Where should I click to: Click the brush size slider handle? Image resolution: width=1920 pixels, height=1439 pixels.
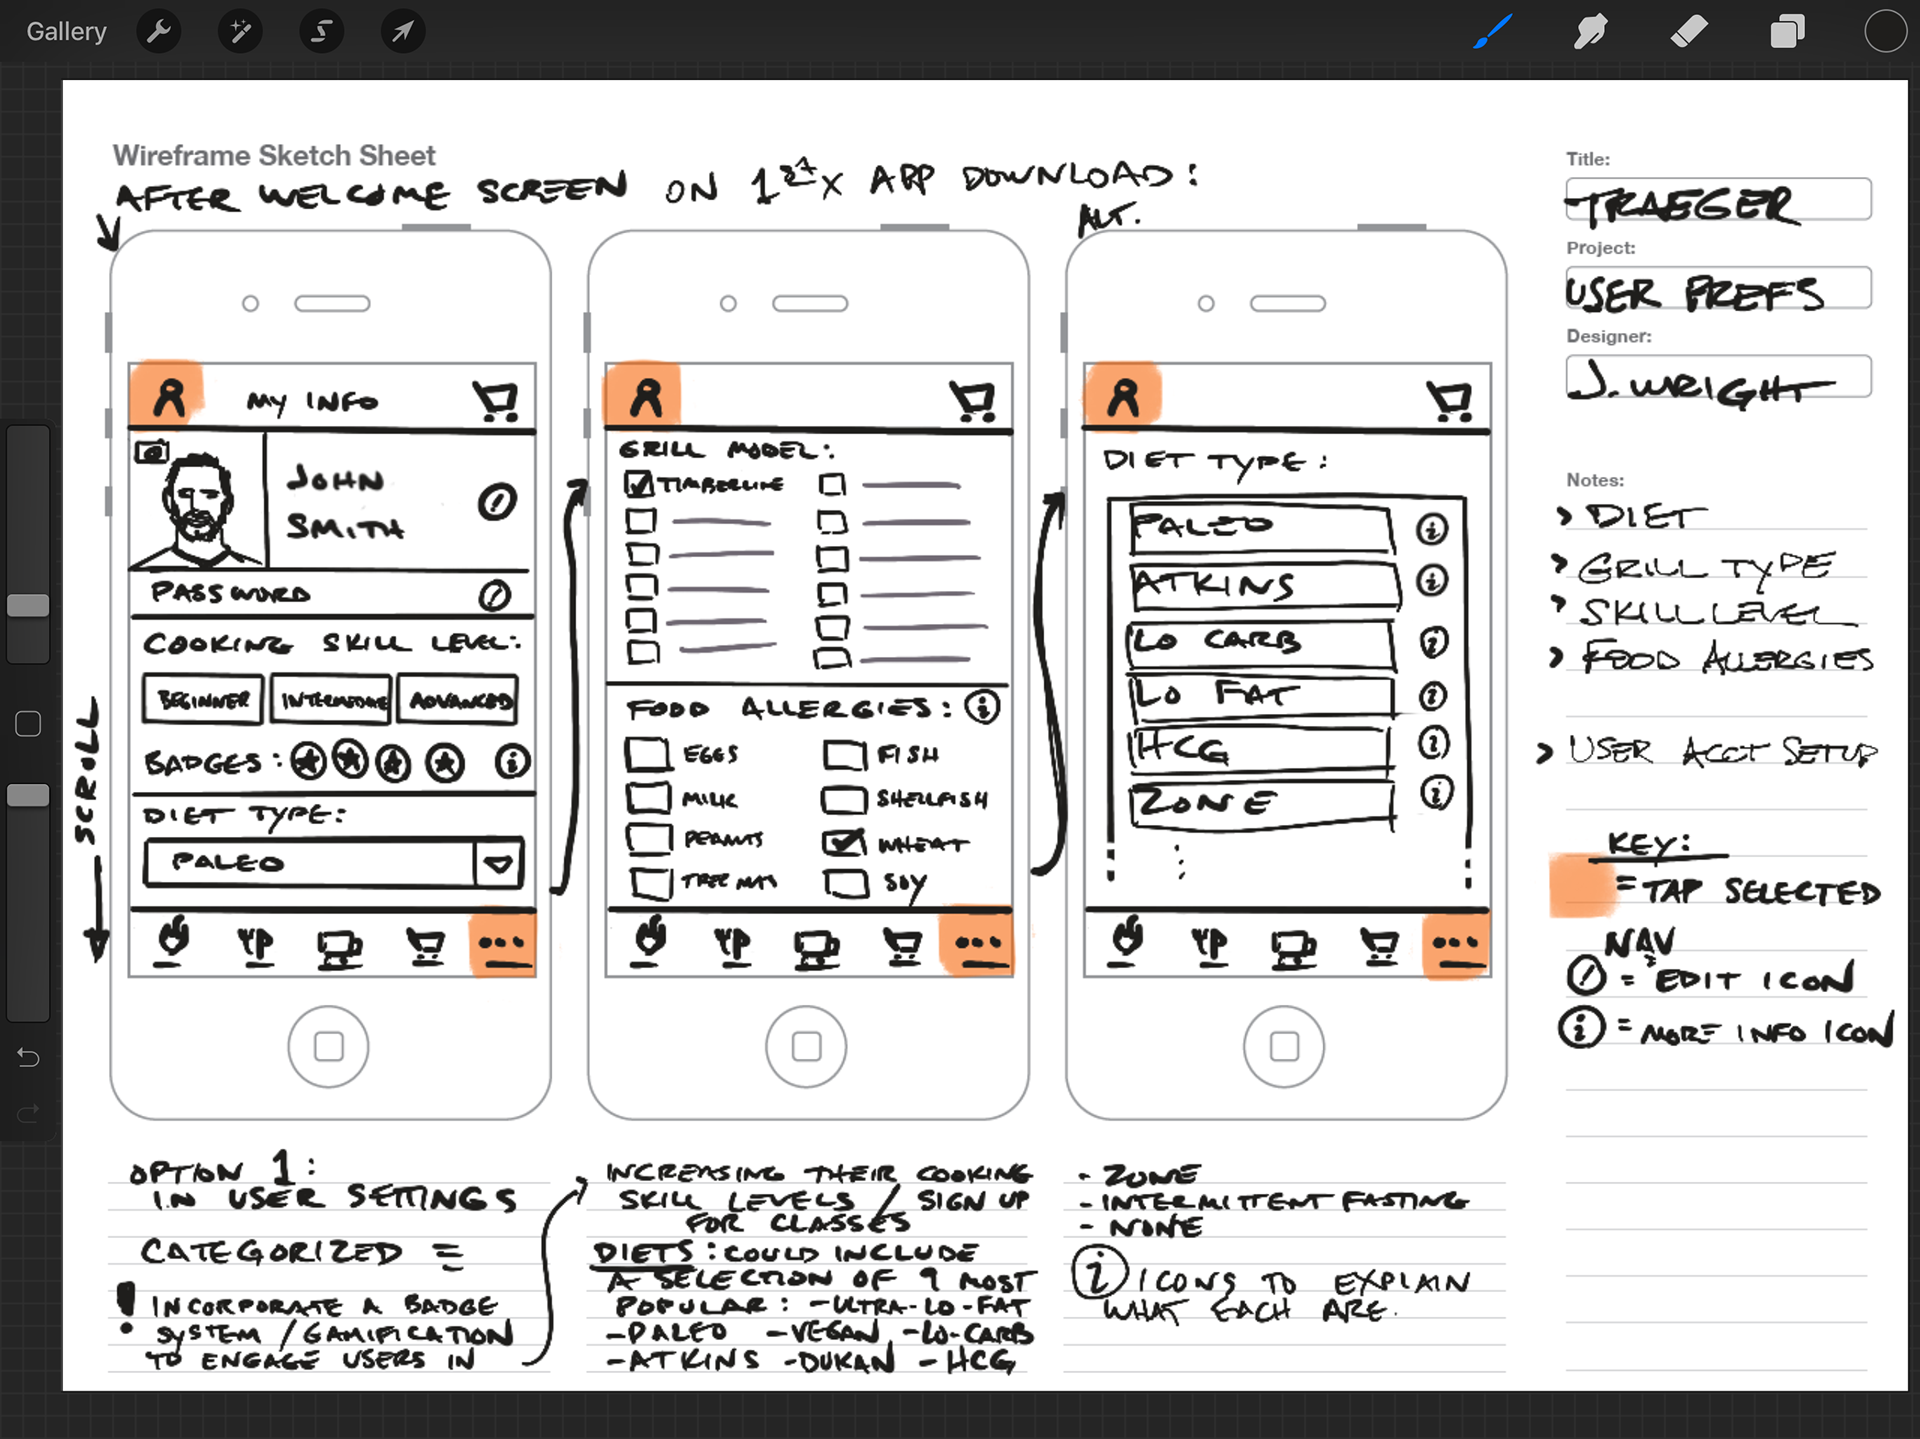point(28,605)
